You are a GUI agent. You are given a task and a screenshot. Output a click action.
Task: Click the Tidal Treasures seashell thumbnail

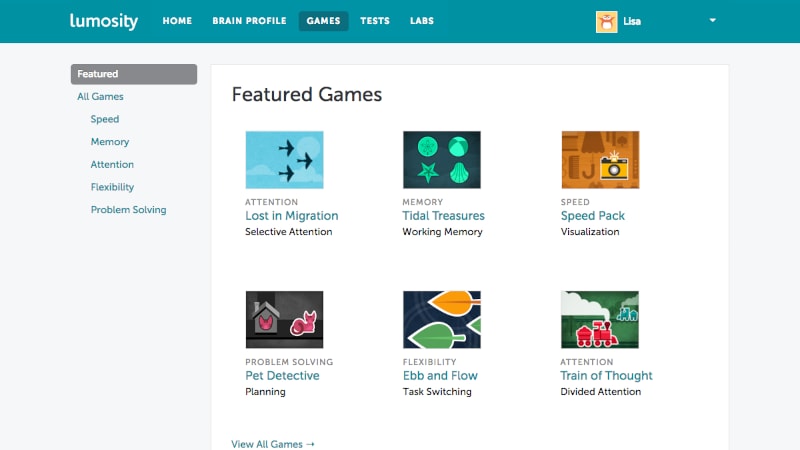coord(442,160)
